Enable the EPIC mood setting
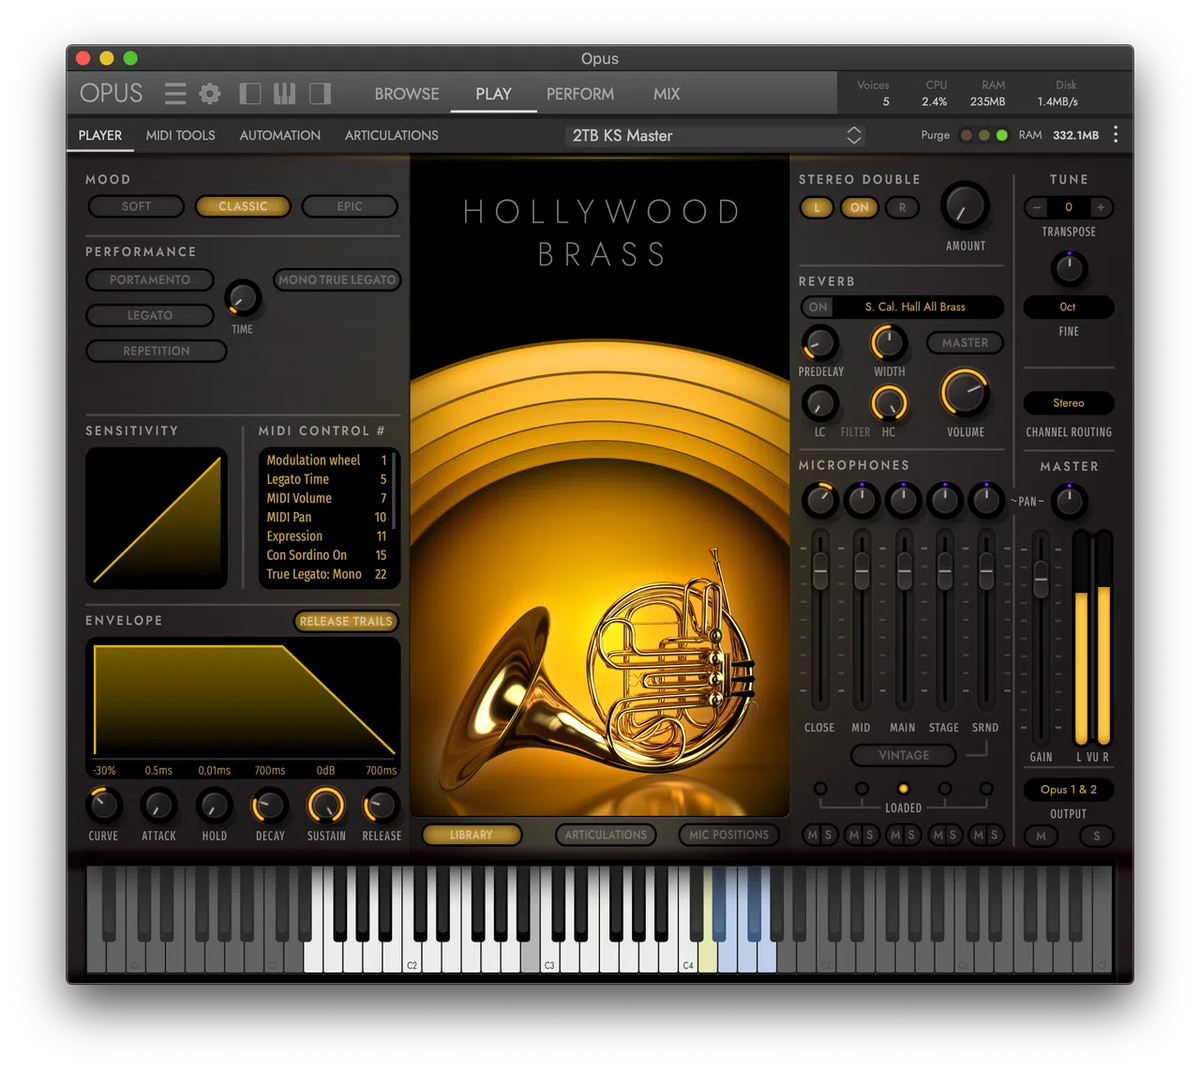This screenshot has width=1200, height=1072. click(x=349, y=206)
